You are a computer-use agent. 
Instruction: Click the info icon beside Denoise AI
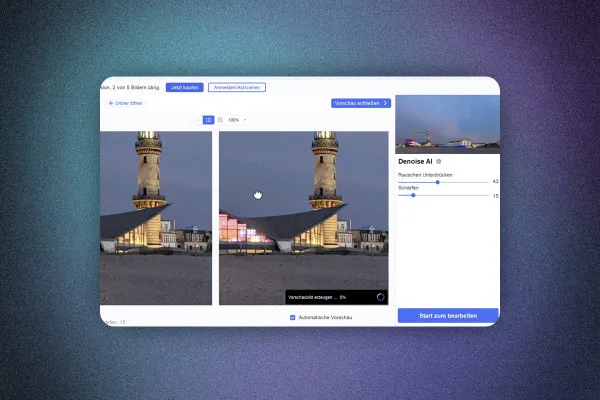[x=439, y=162]
